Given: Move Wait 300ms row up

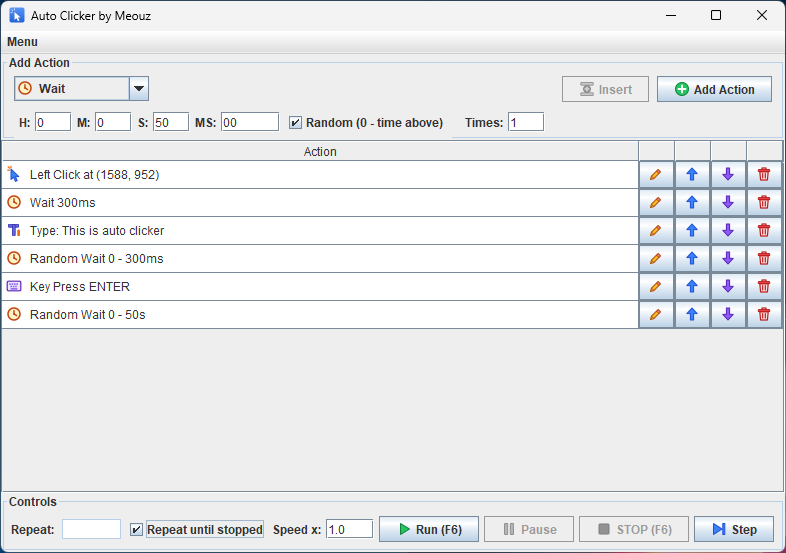Looking at the screenshot, I should pyautogui.click(x=692, y=203).
